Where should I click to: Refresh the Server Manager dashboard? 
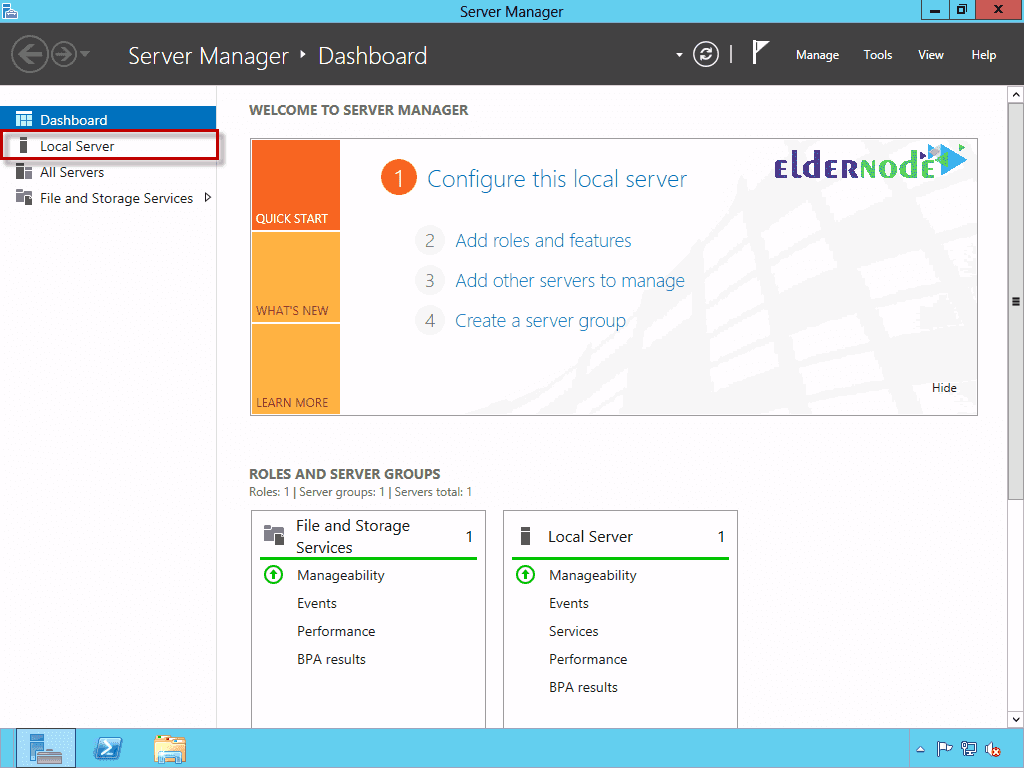pos(705,54)
